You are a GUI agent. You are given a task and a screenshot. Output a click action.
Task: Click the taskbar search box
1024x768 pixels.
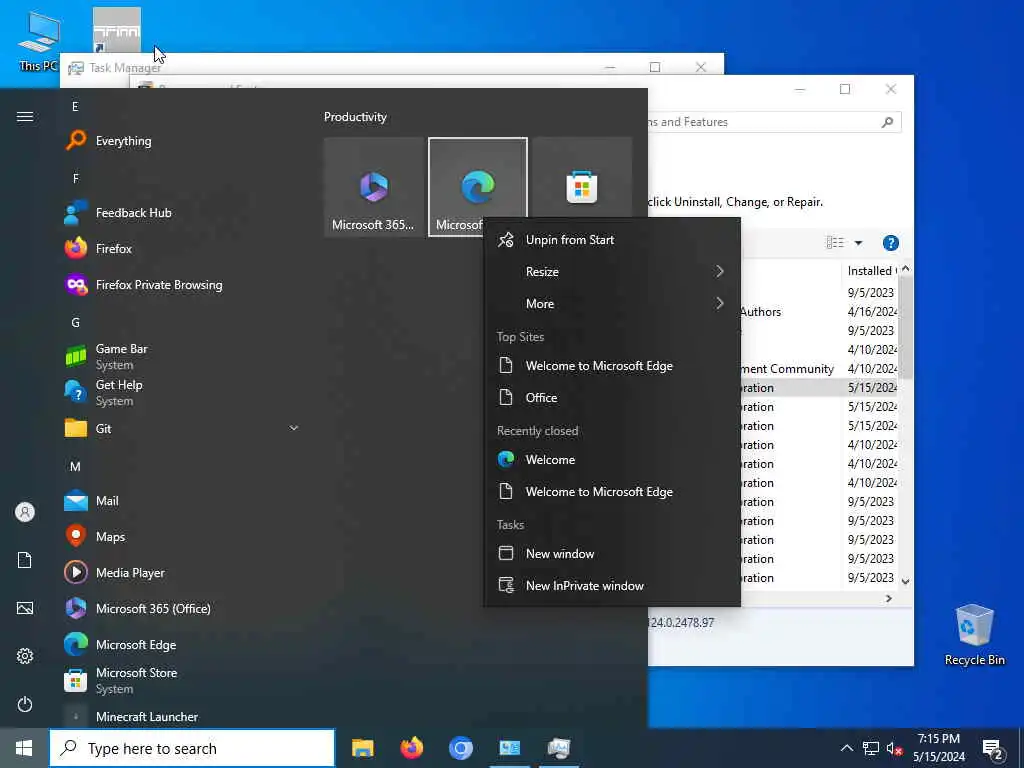pyautogui.click(x=192, y=748)
